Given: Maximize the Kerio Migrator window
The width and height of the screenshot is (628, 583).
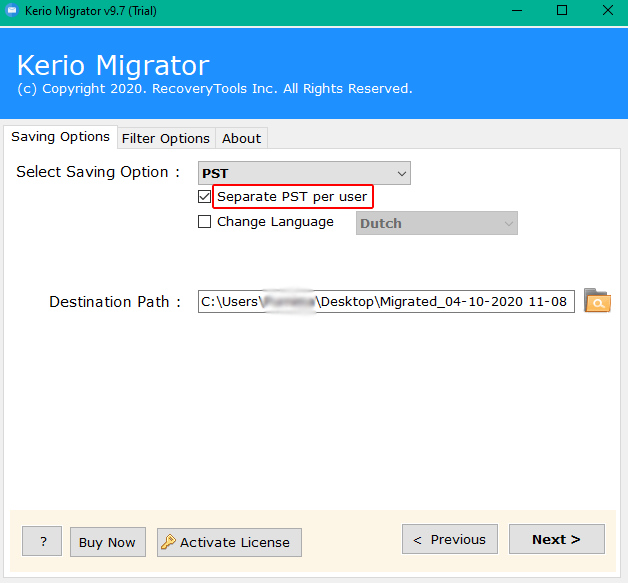Looking at the screenshot, I should [x=562, y=10].
